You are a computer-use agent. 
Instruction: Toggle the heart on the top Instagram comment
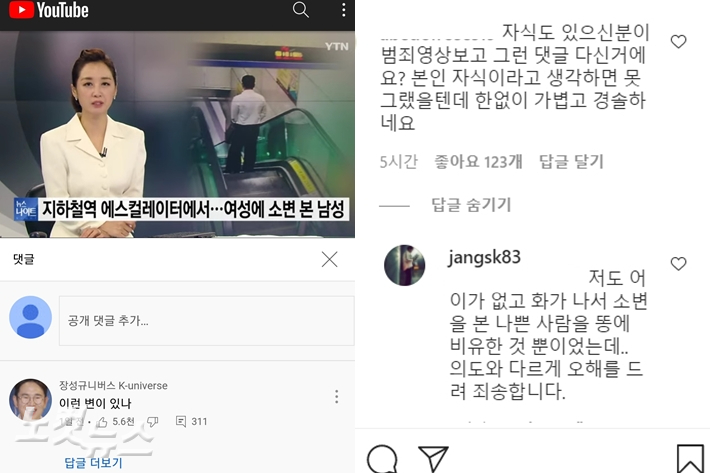click(678, 41)
